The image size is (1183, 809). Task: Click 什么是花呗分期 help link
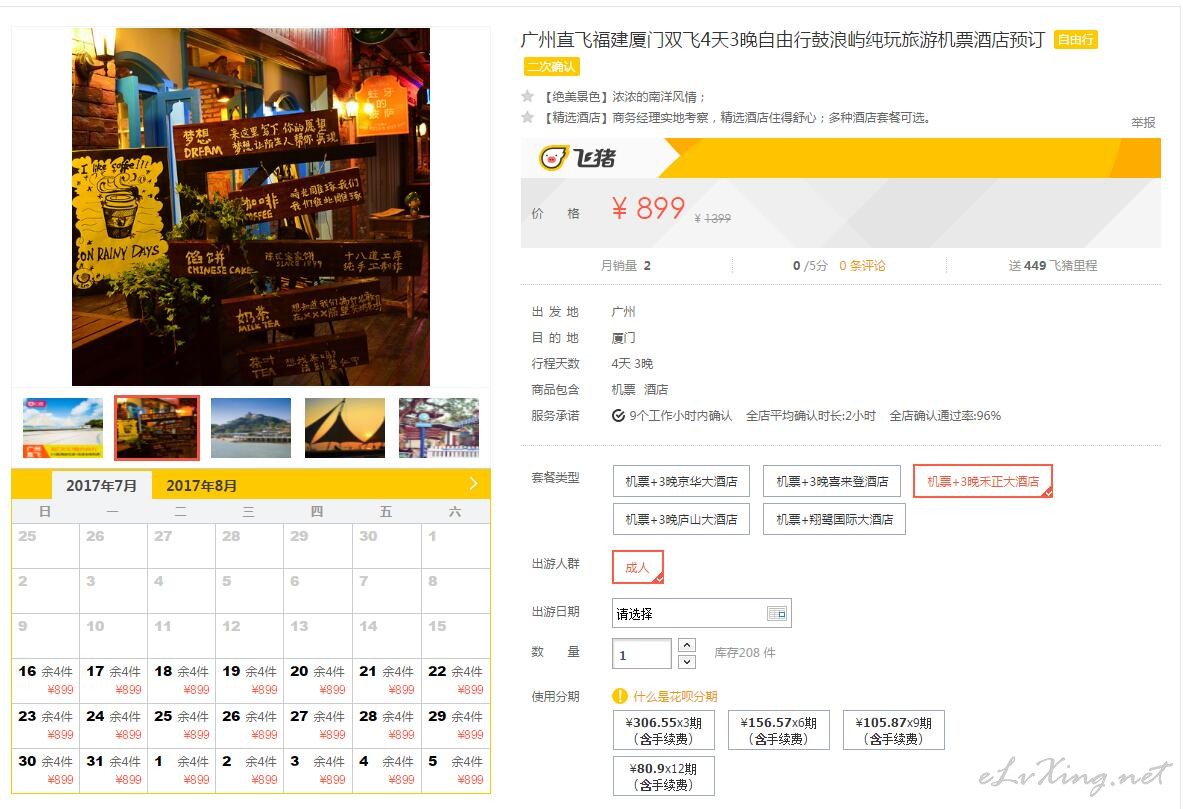pyautogui.click(x=674, y=696)
